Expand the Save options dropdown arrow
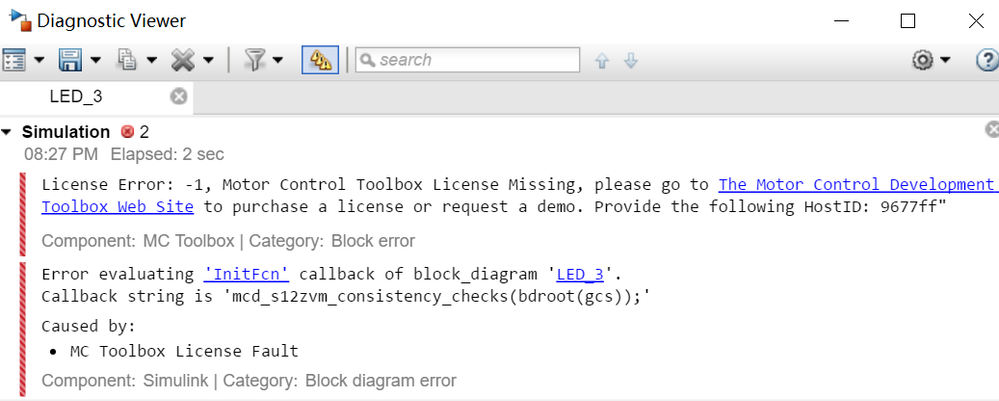999x401 pixels. (x=95, y=60)
